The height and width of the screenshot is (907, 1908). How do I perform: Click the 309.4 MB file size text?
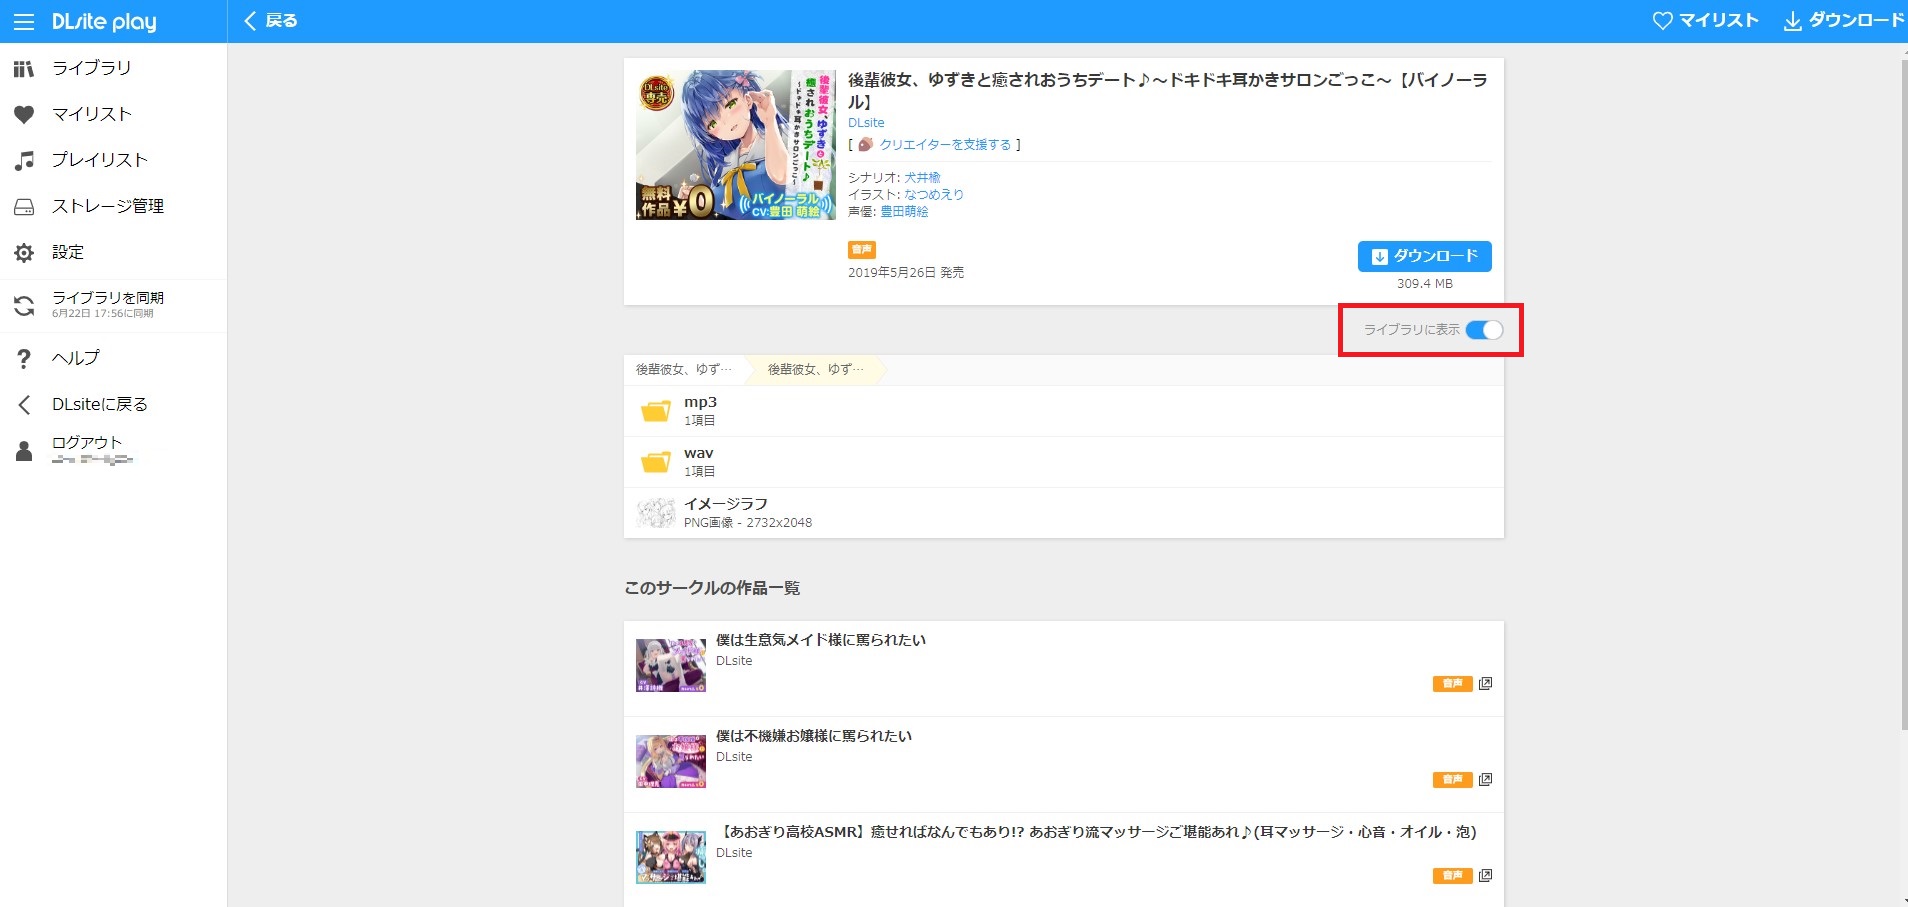coord(1425,284)
